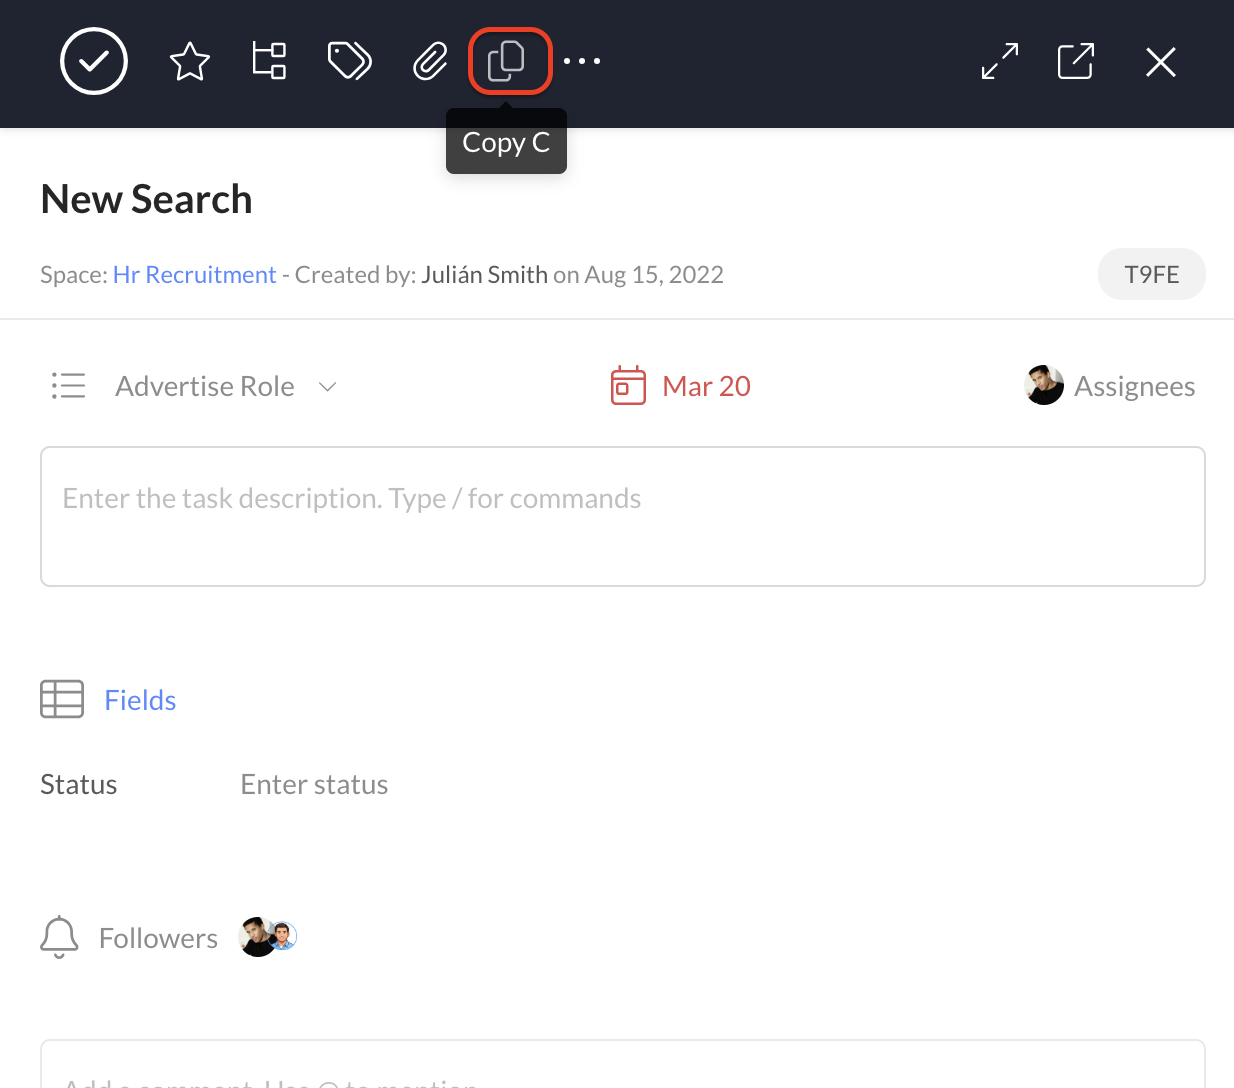This screenshot has height=1088, width=1234.
Task: Edit the New Search task title
Action: (147, 199)
